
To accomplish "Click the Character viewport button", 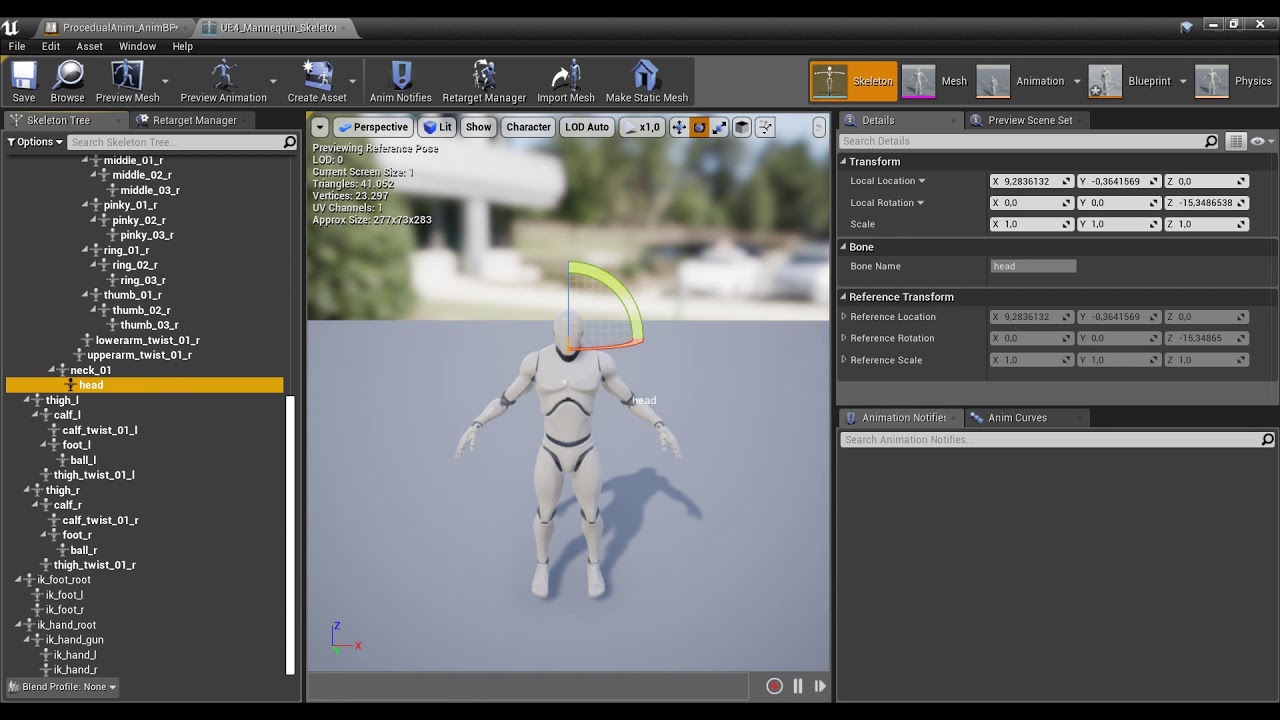I will [528, 127].
